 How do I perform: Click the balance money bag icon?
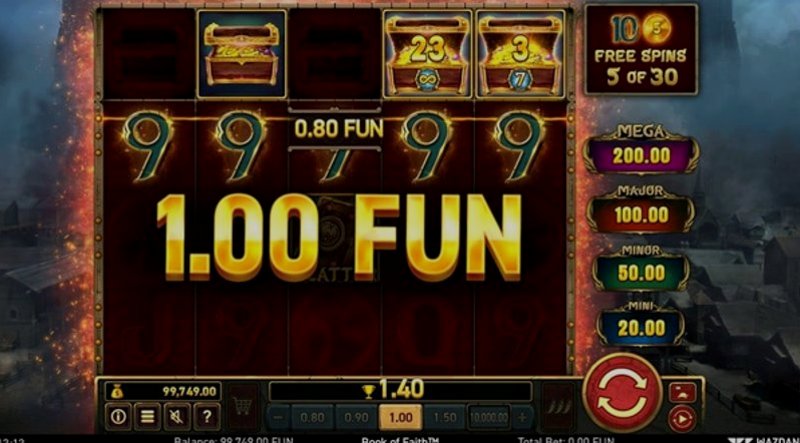(117, 391)
